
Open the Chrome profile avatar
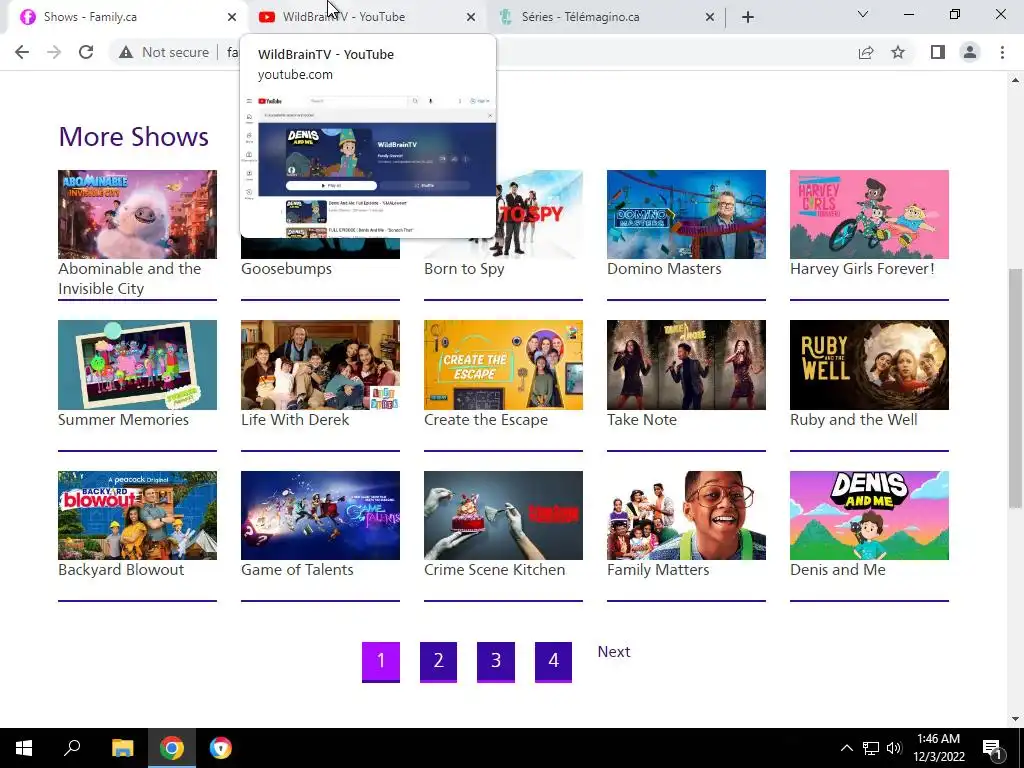tap(970, 52)
